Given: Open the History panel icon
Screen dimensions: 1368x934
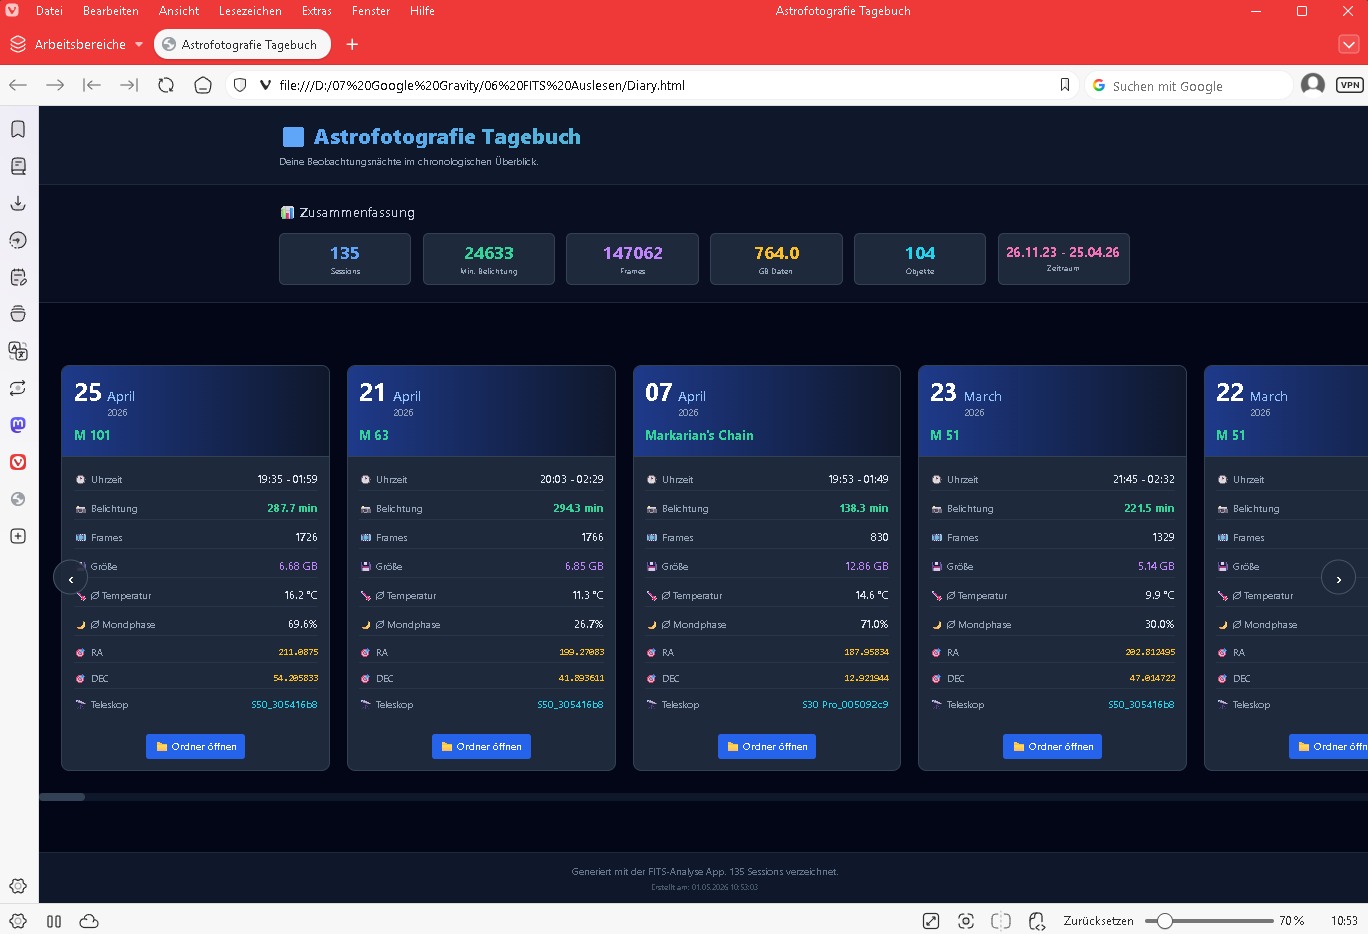Looking at the screenshot, I should point(18,240).
